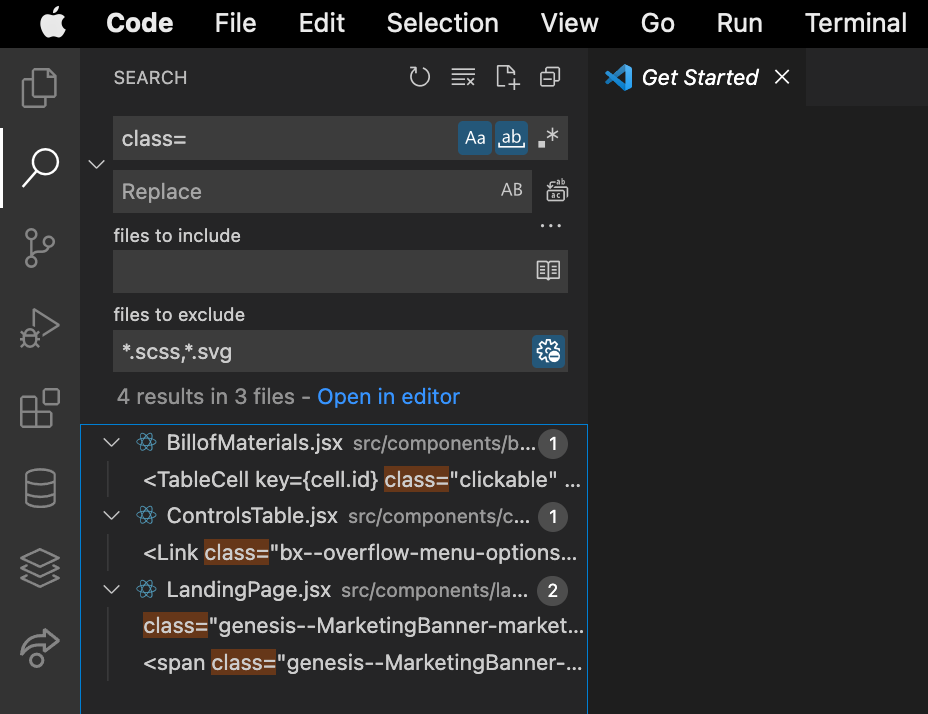This screenshot has width=928, height=714.
Task: Click Replace All button
Action: click(557, 190)
